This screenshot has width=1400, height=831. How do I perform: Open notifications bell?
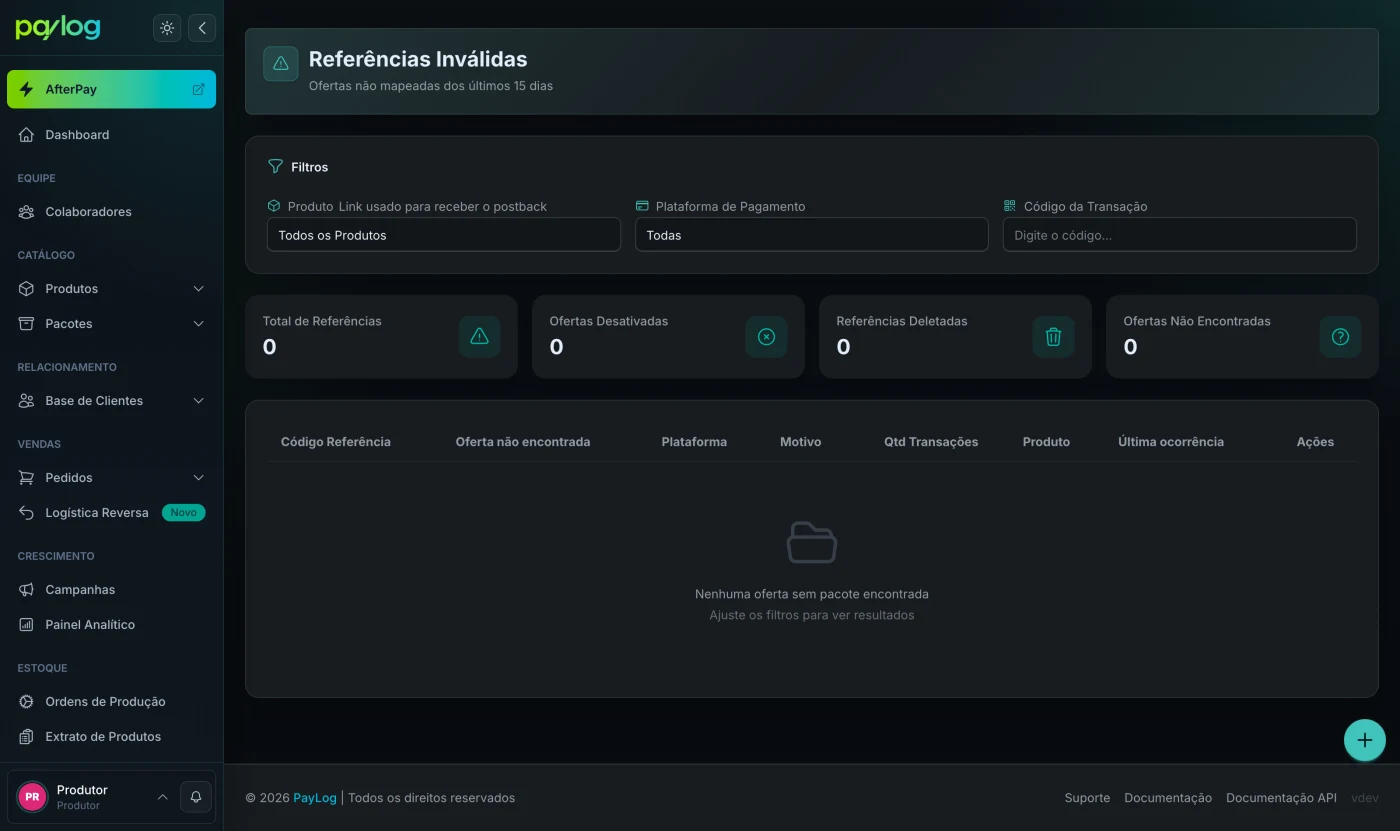pyautogui.click(x=196, y=797)
